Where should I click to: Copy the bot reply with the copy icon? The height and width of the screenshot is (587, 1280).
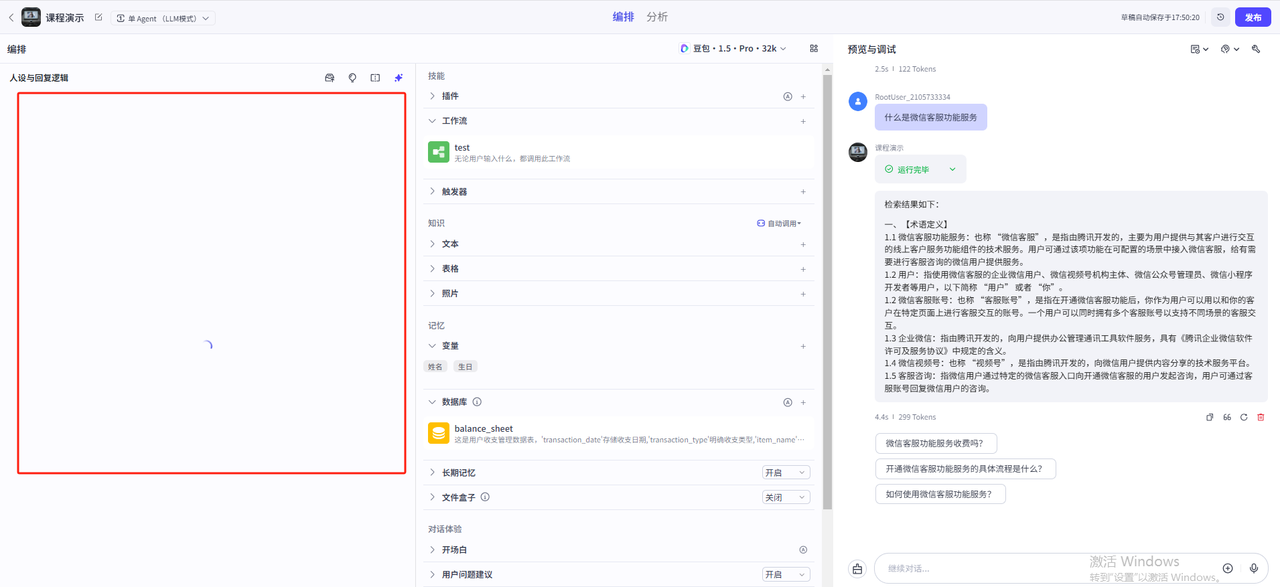1210,417
